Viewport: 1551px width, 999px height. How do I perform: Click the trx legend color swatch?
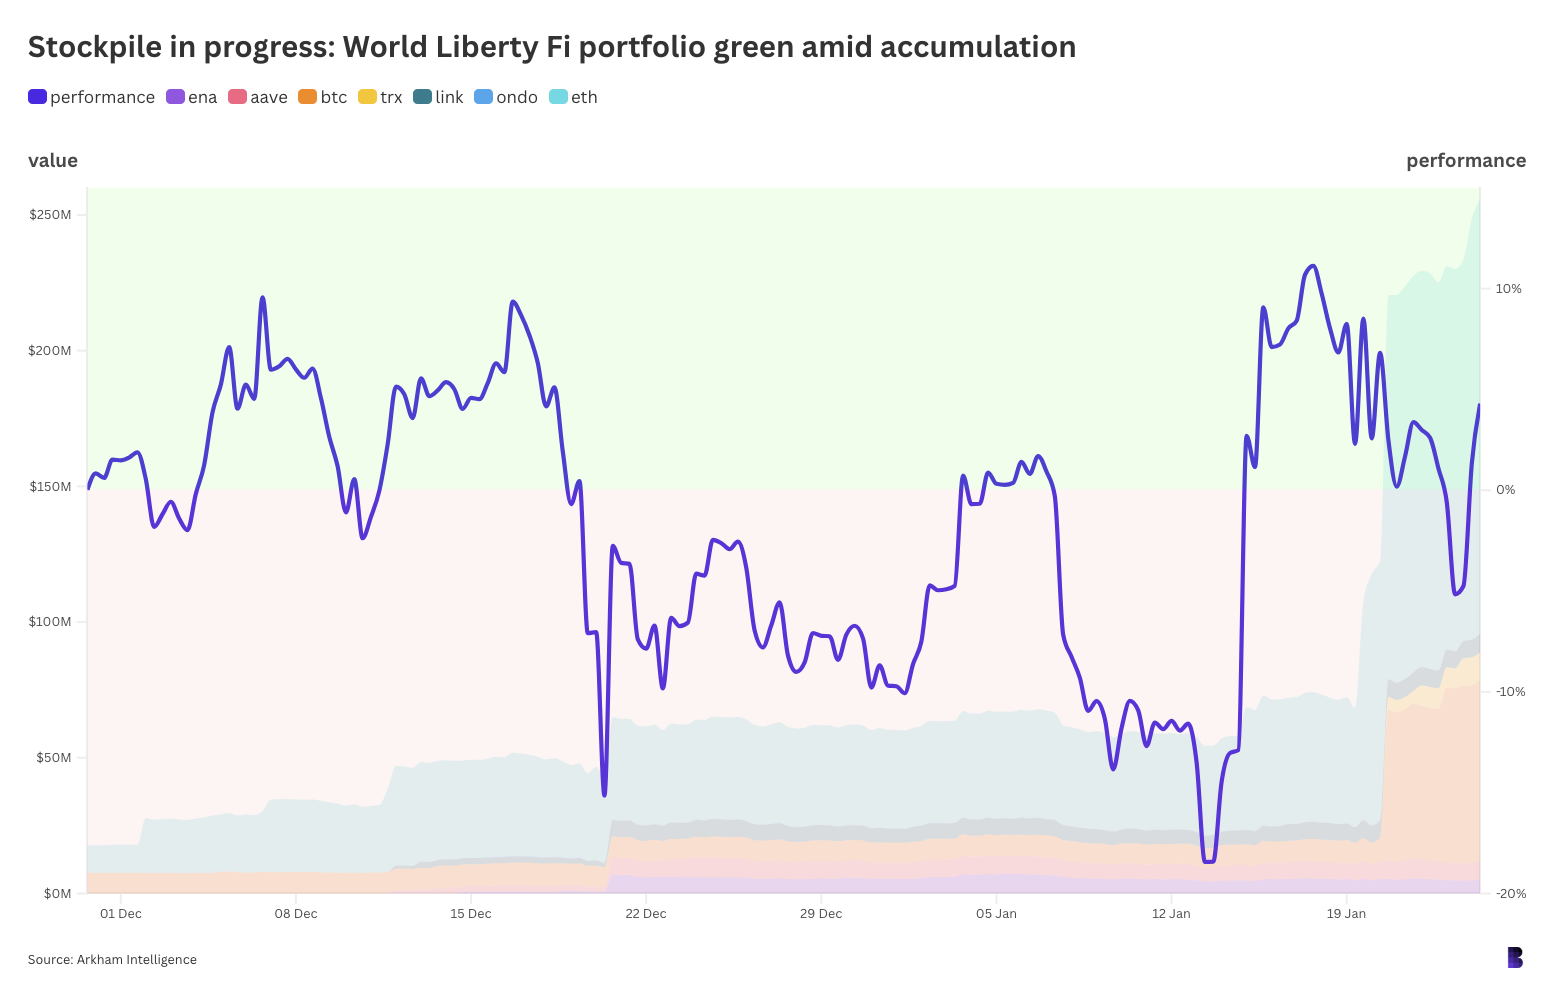point(367,97)
